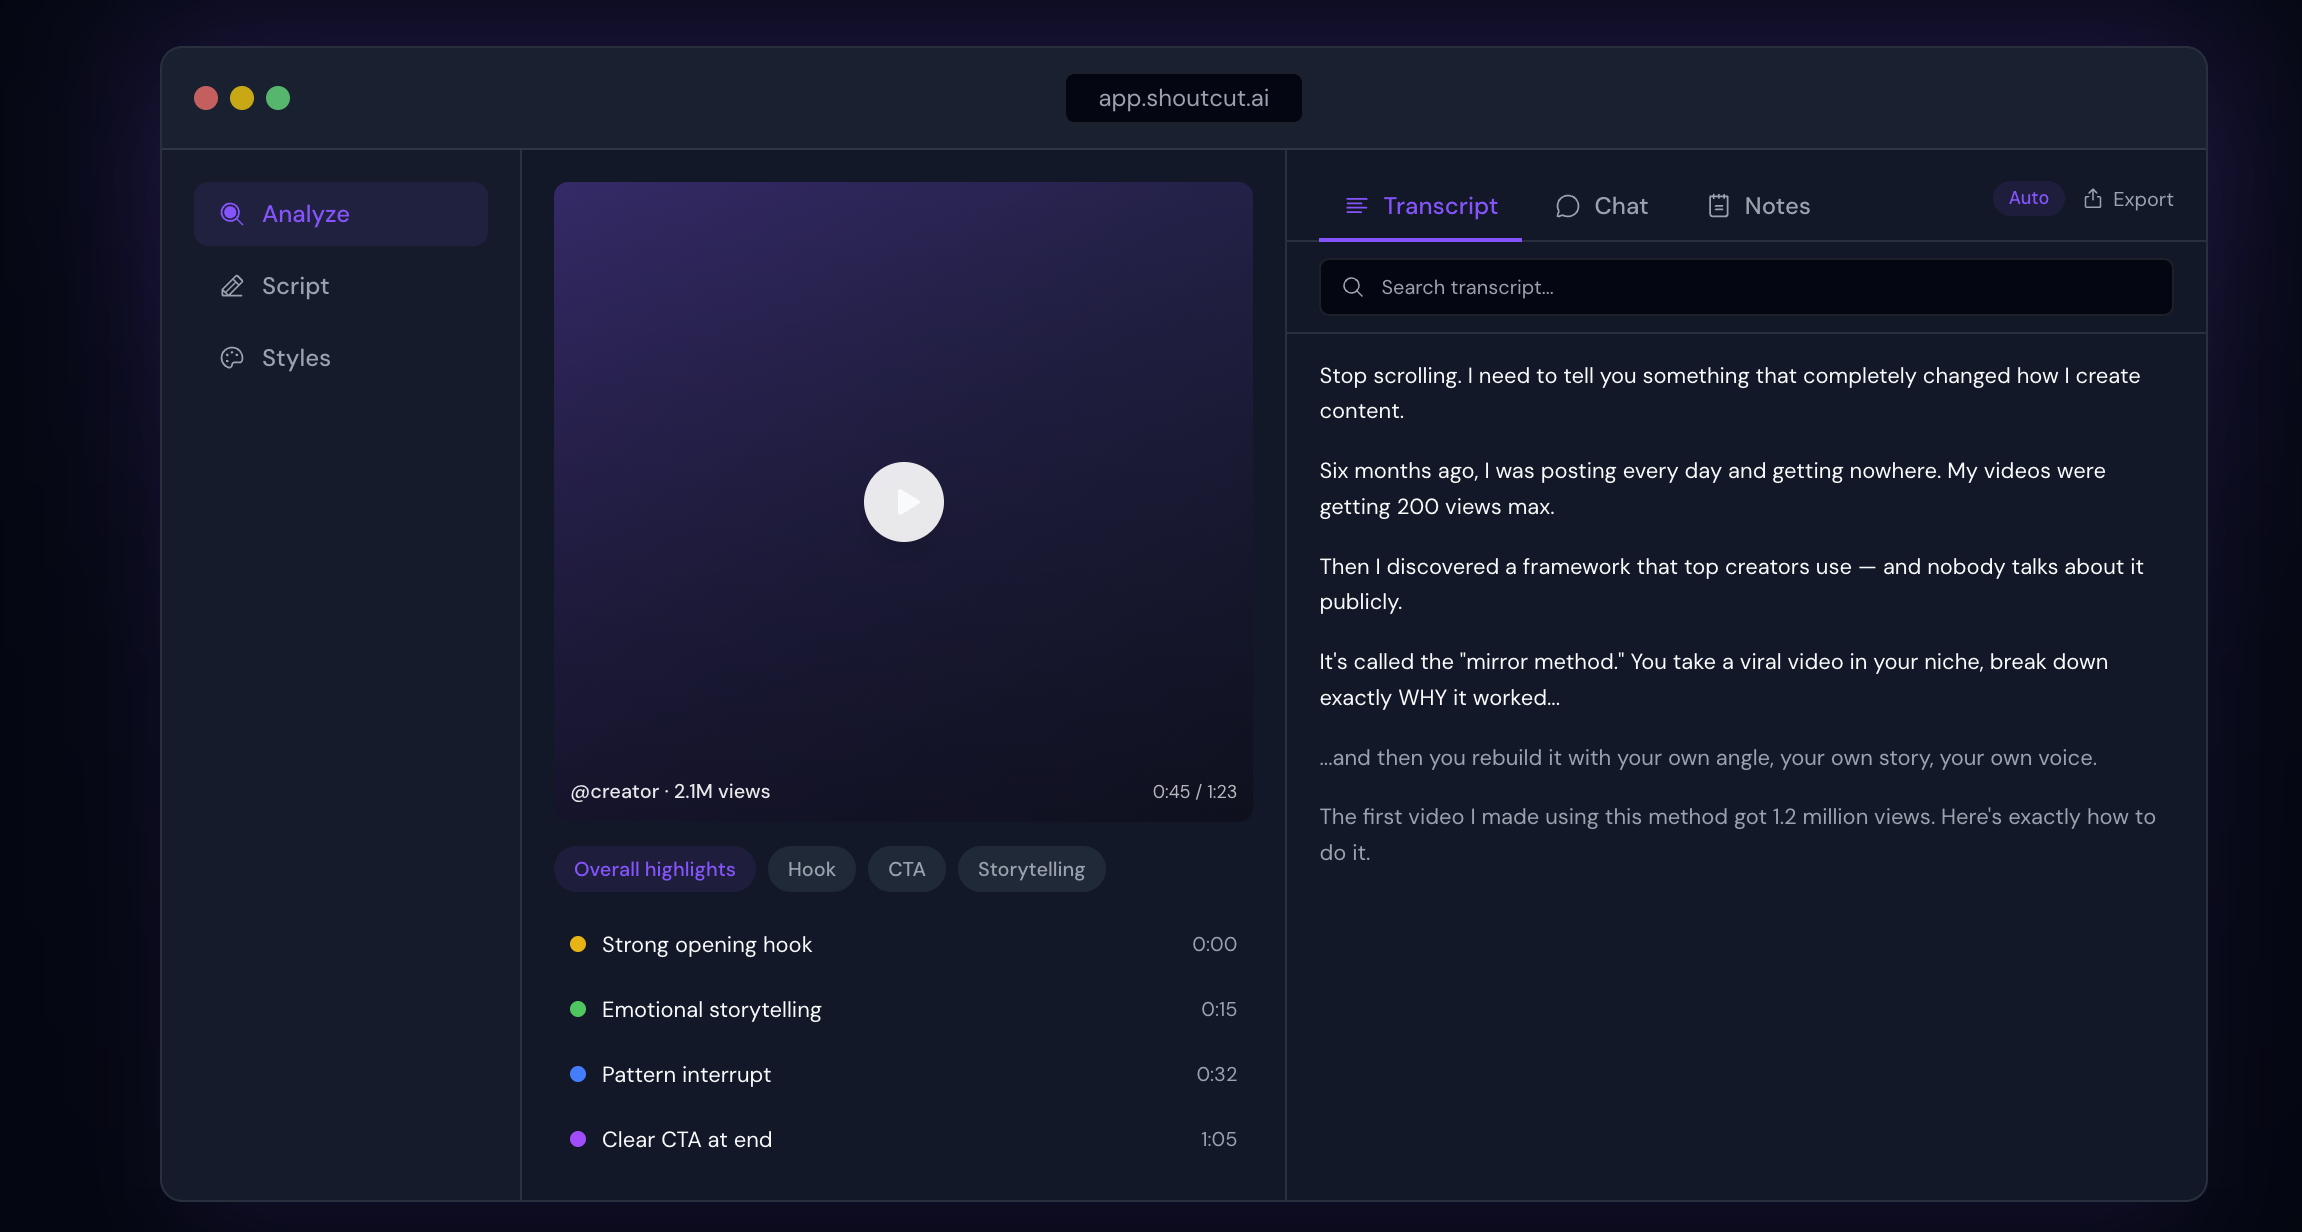Select the CTA filter chip
The width and height of the screenshot is (2302, 1232).
(906, 869)
